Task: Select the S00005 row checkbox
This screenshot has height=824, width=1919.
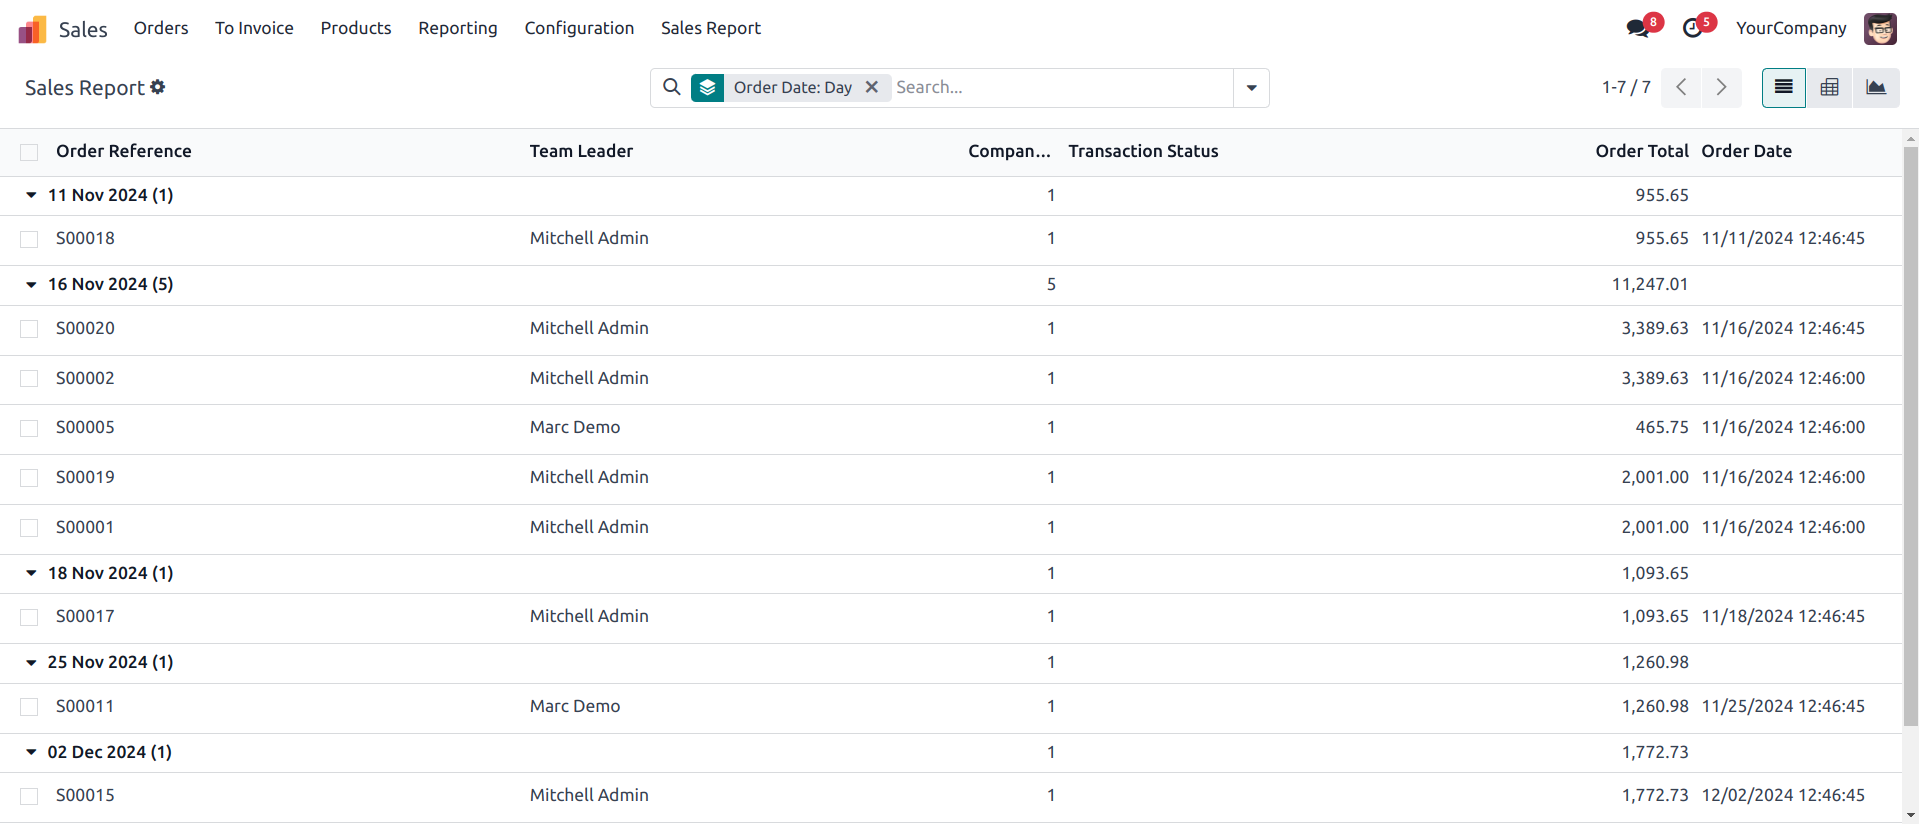Action: pos(29,428)
